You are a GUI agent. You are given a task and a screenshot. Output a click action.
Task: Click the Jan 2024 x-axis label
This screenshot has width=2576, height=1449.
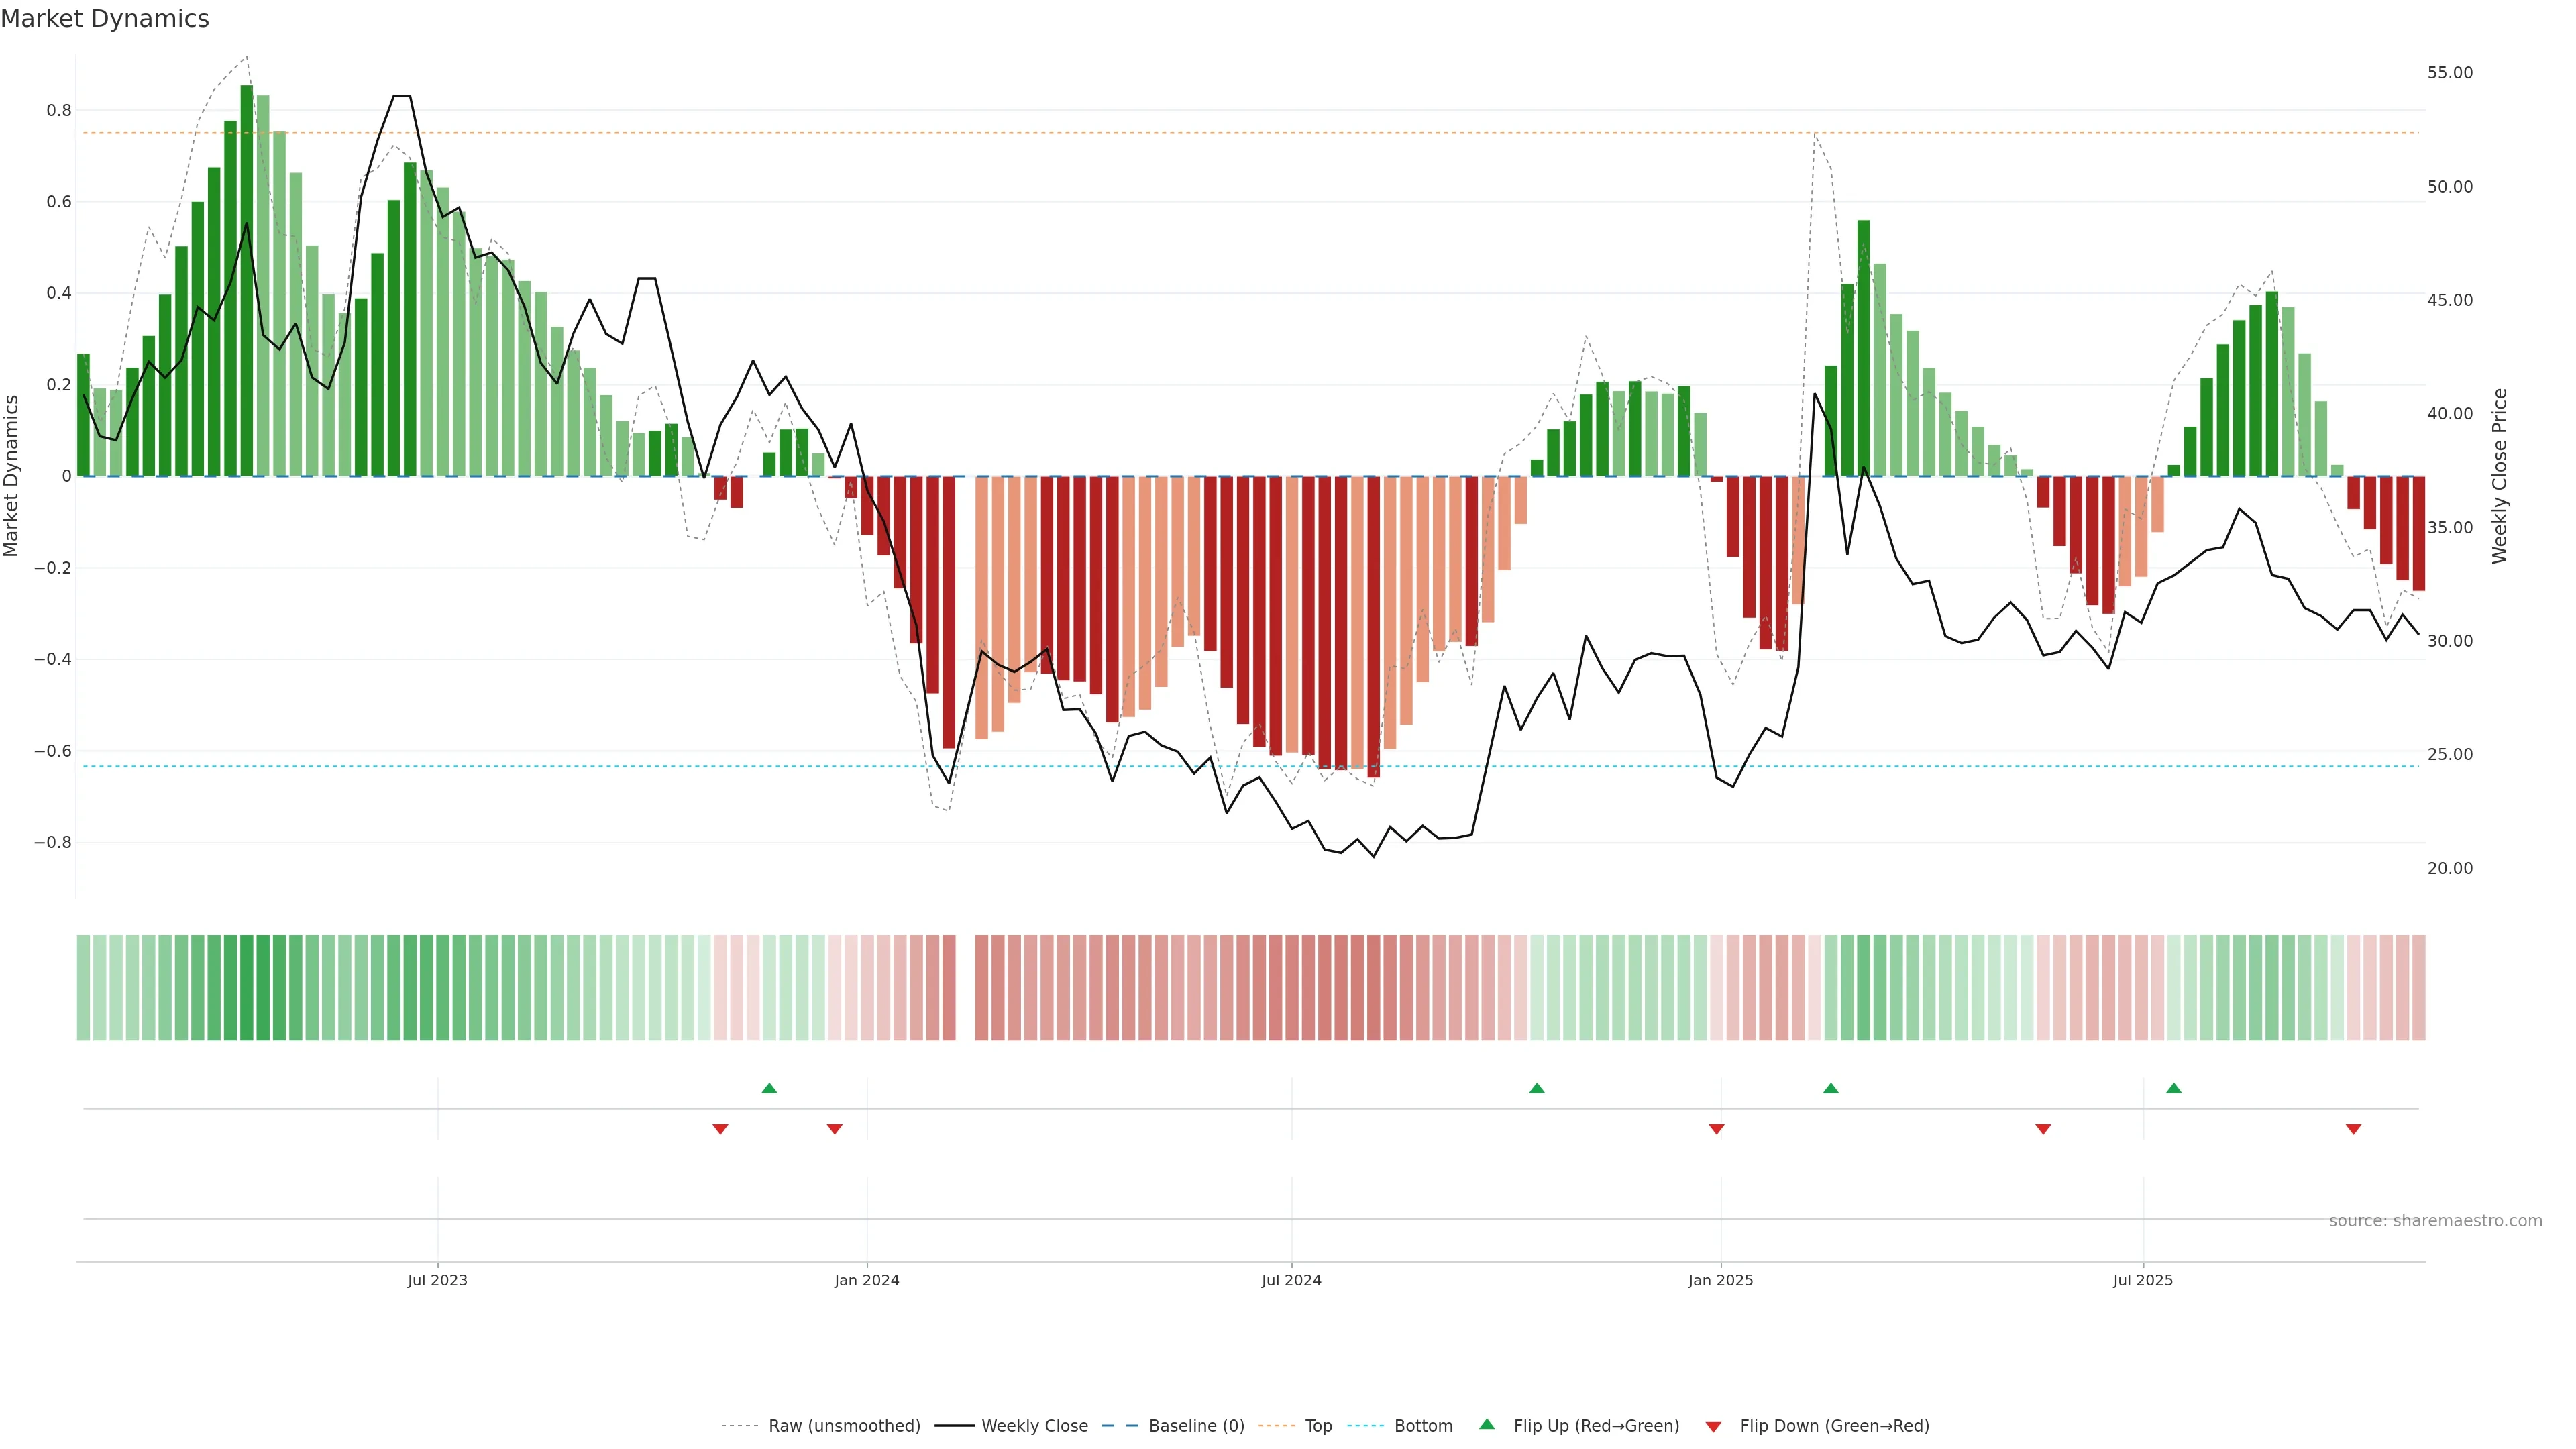(867, 1280)
